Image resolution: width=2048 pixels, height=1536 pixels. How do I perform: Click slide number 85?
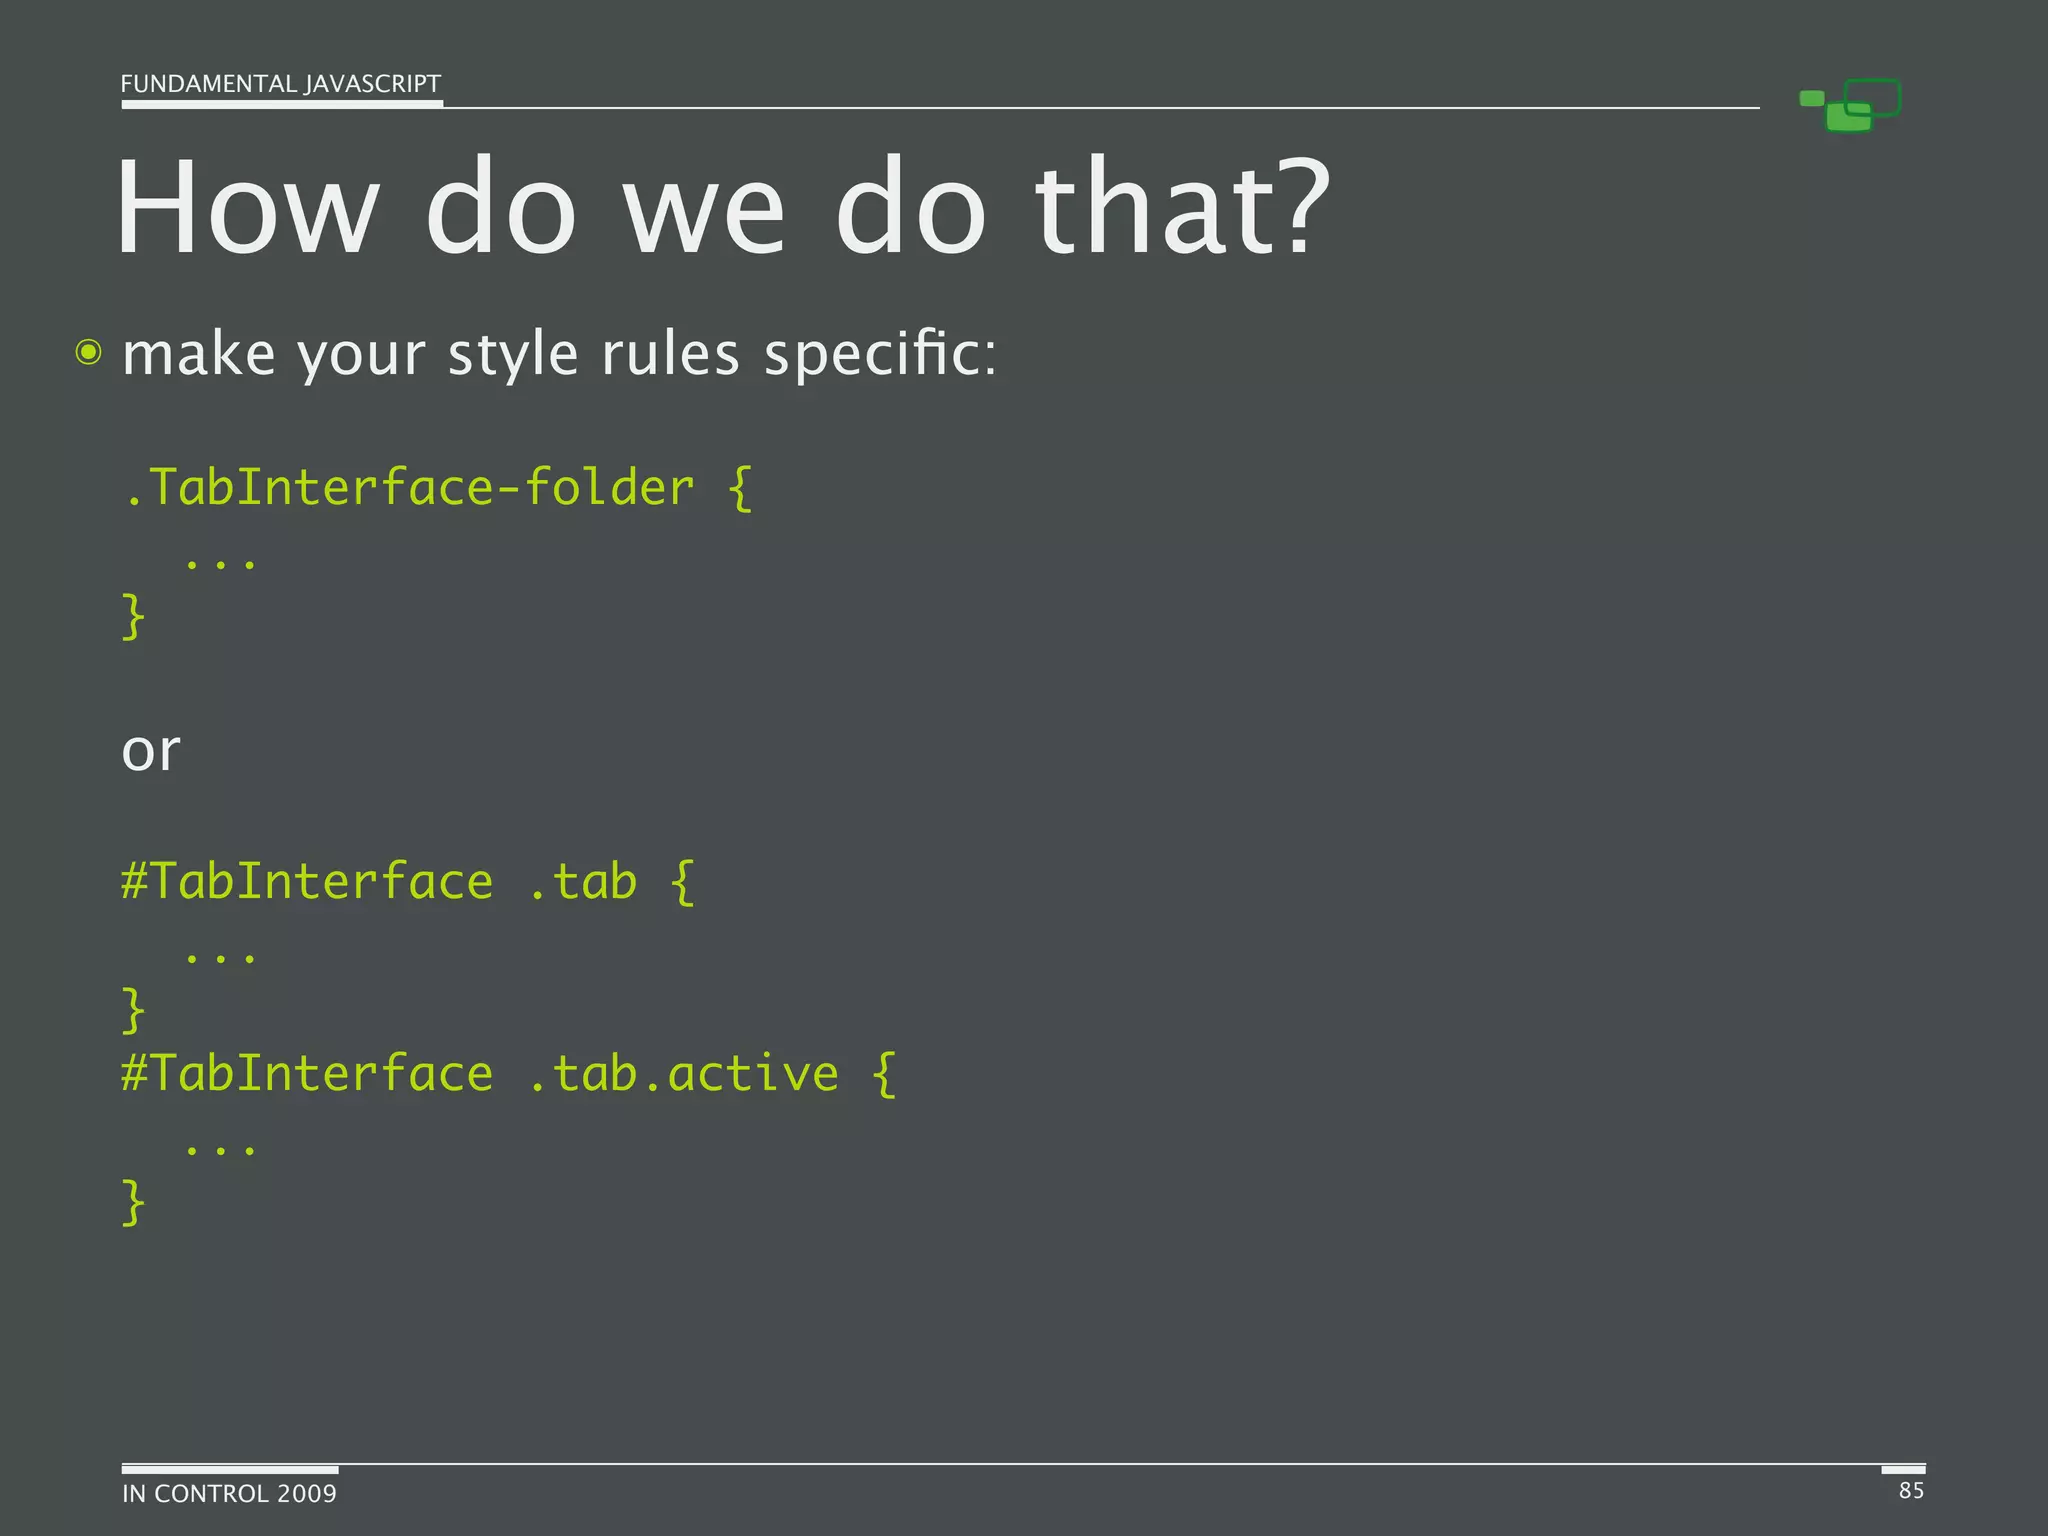click(1911, 1491)
